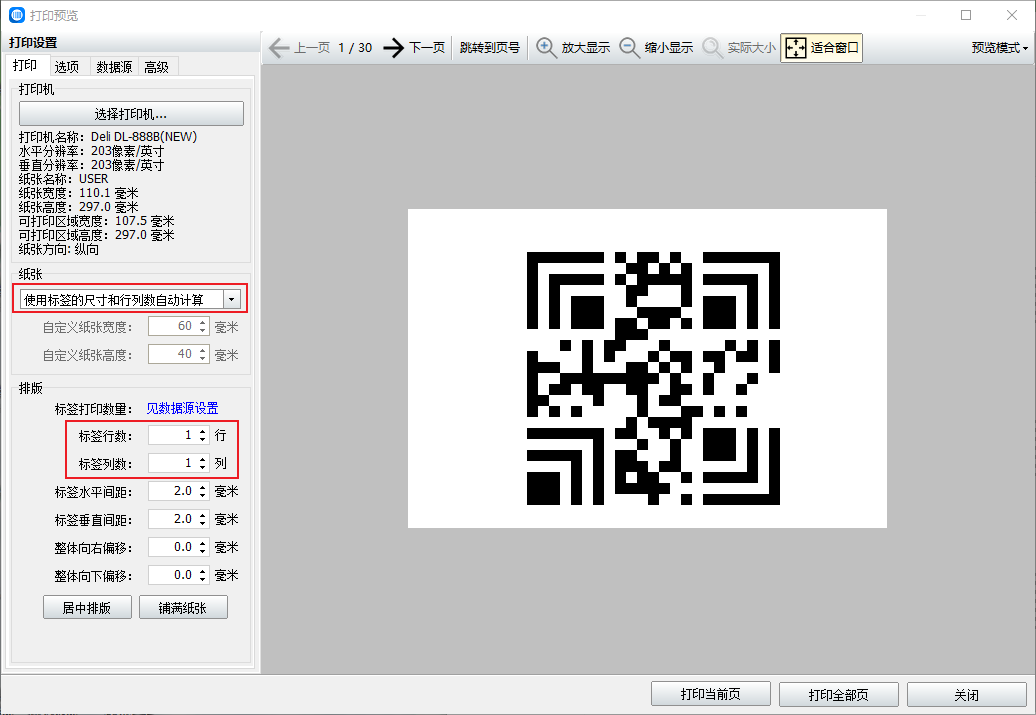Click the 选择打印机 button

click(131, 114)
